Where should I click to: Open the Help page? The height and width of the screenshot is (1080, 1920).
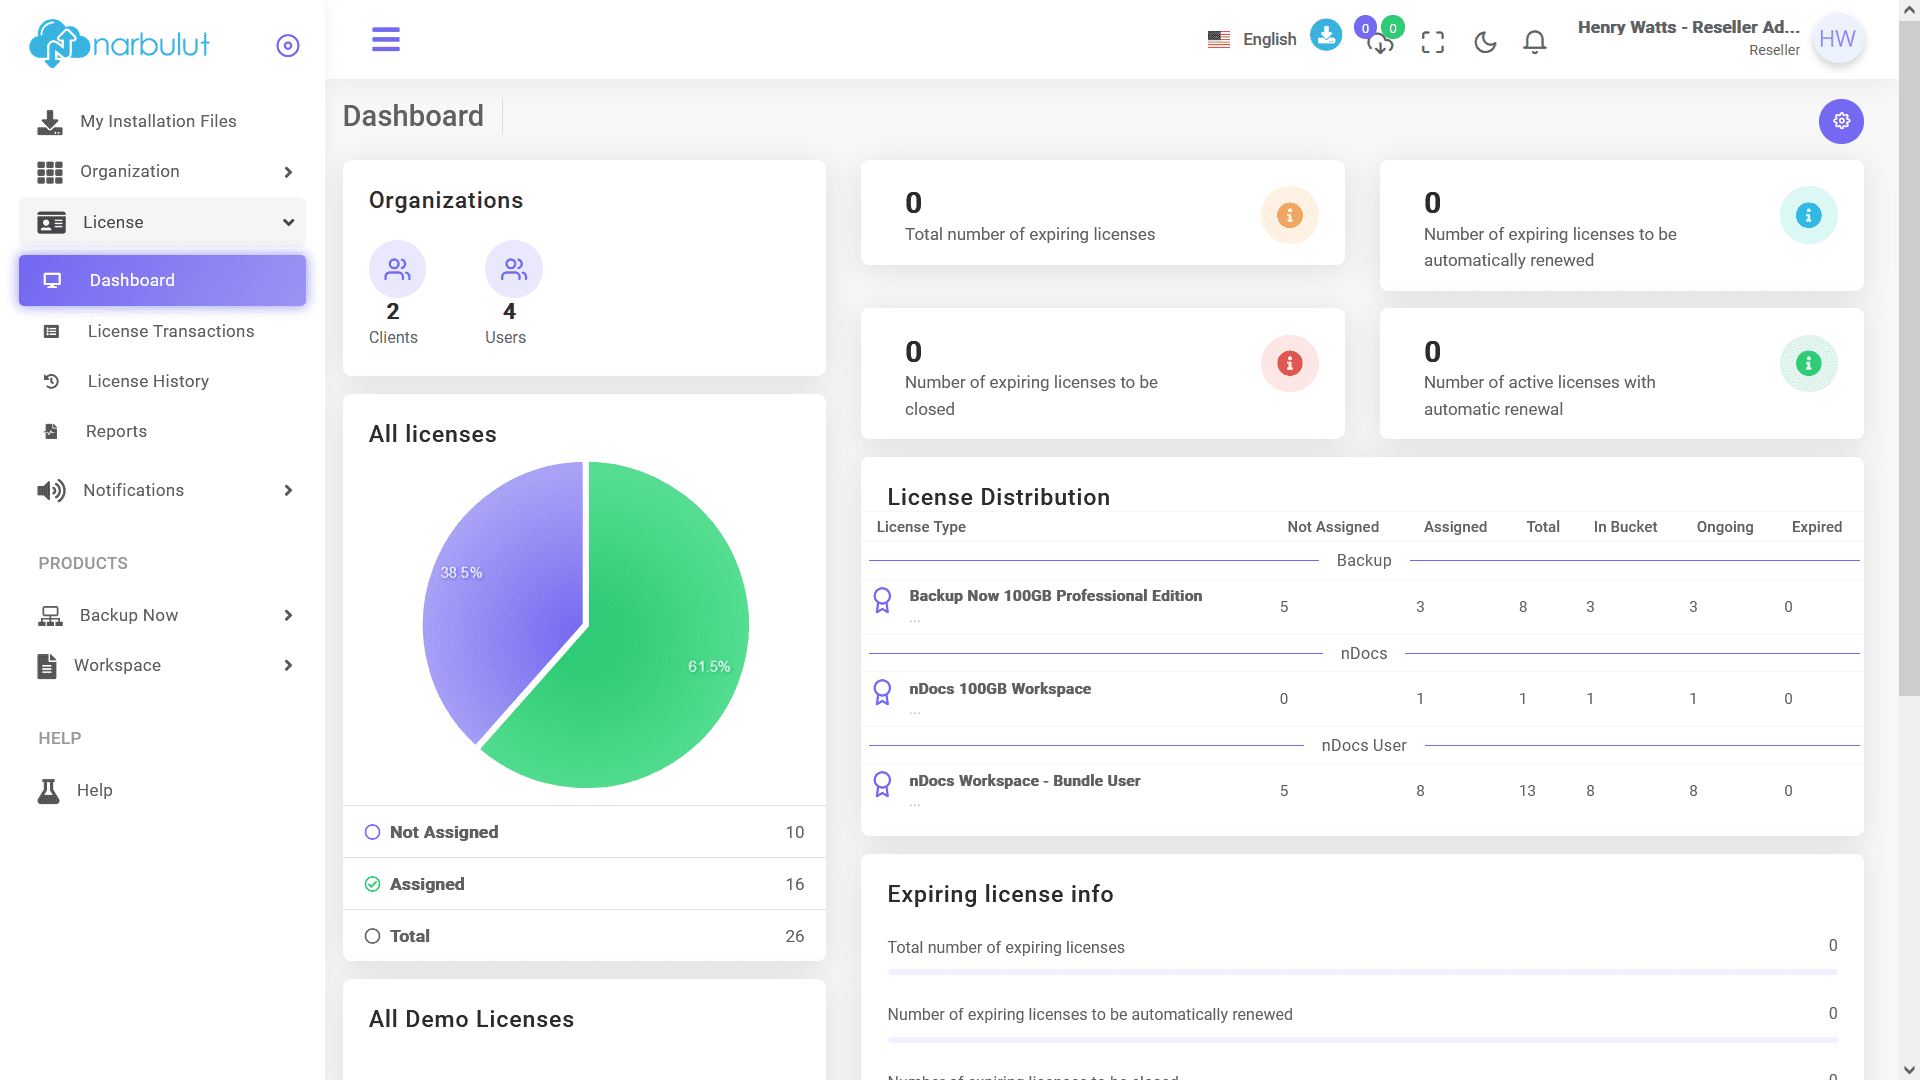pos(95,790)
